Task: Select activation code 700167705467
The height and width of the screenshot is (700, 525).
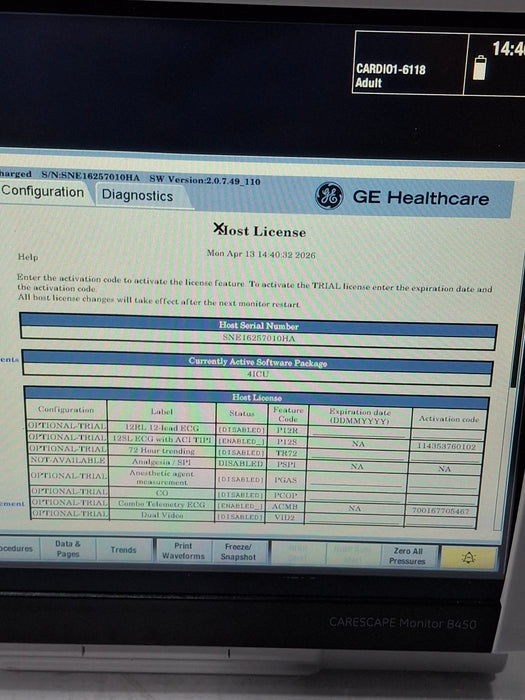Action: click(441, 511)
